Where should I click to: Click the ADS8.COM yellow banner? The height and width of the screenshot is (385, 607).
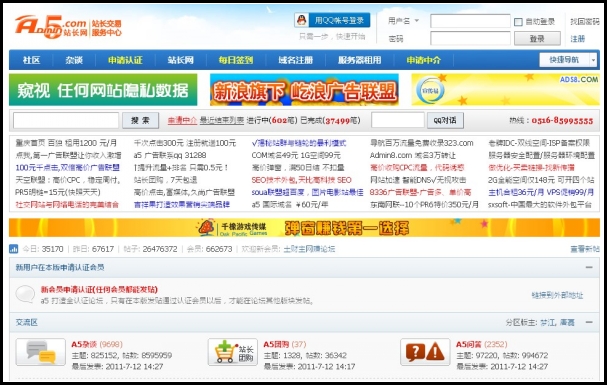pos(505,90)
